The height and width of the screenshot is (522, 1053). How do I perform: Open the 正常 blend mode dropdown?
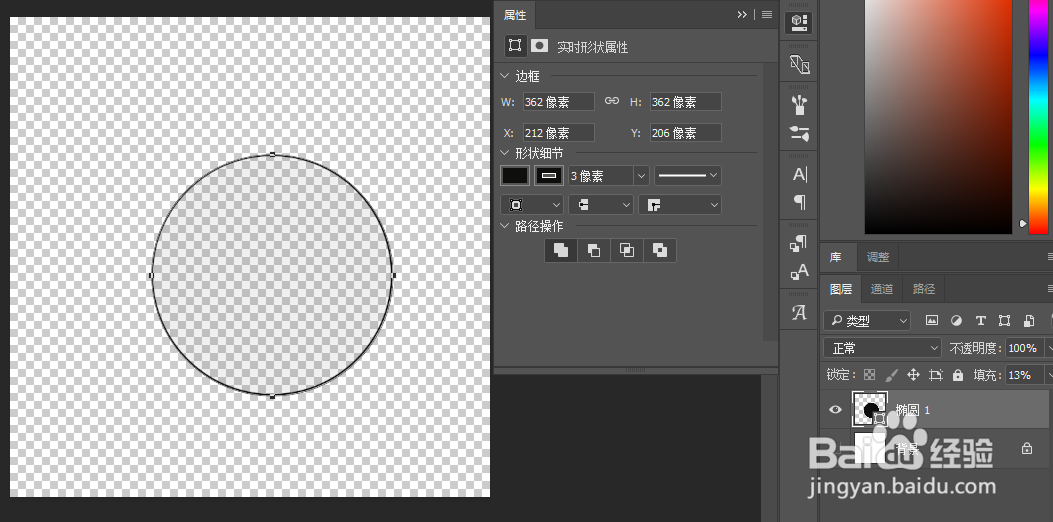(x=882, y=348)
